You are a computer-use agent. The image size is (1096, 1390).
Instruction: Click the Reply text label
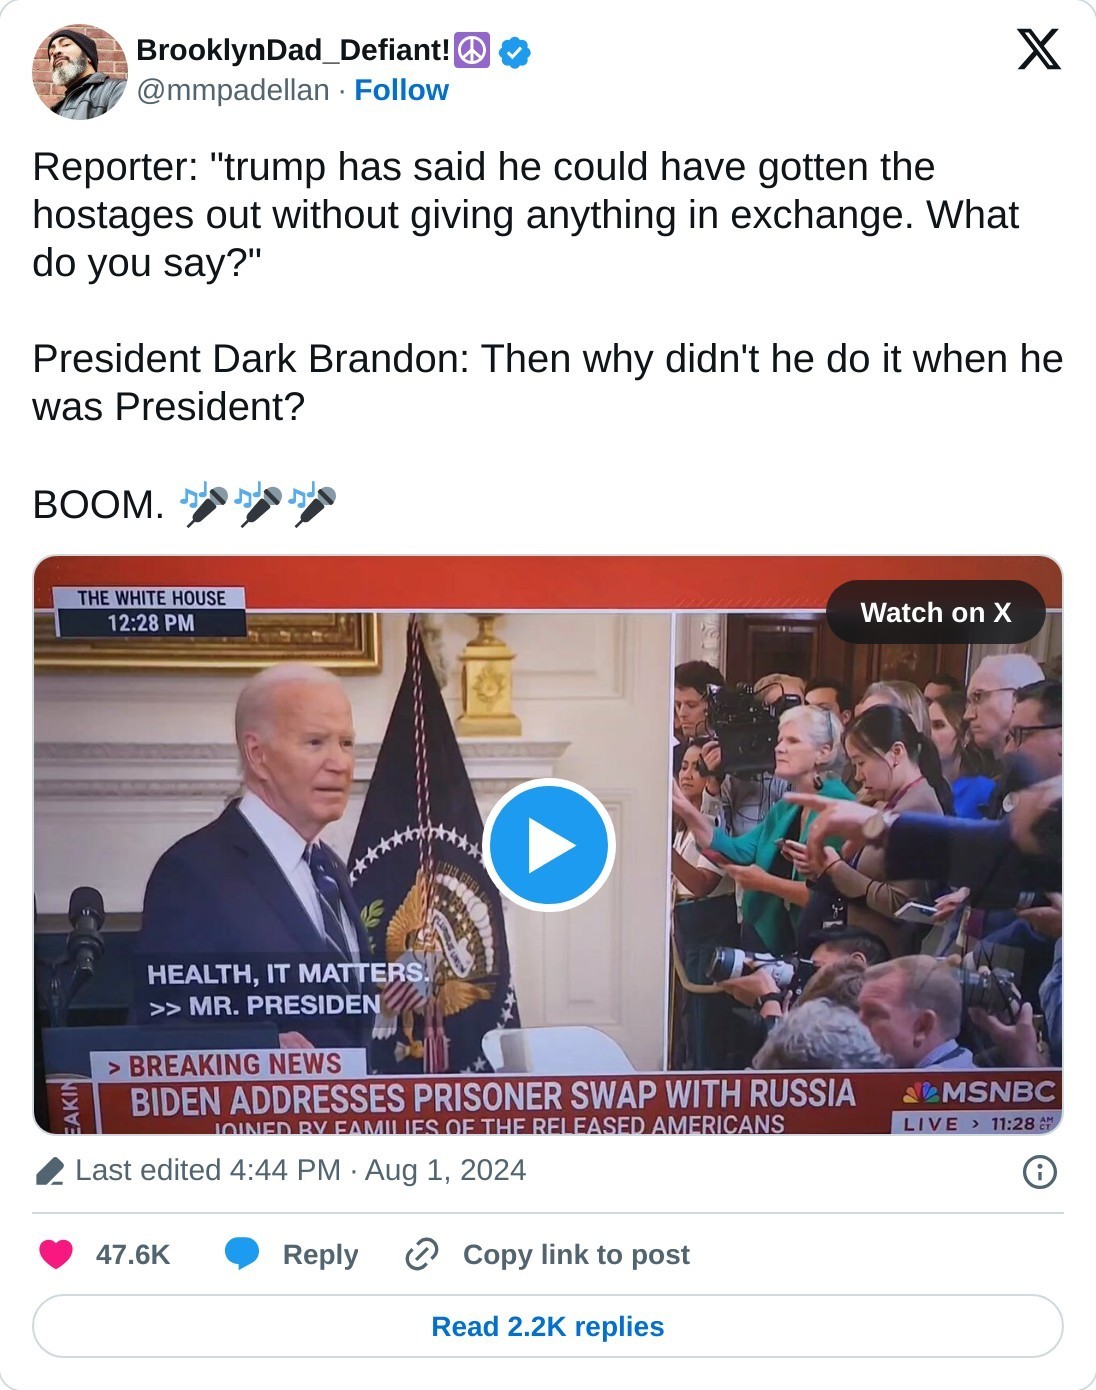(320, 1254)
